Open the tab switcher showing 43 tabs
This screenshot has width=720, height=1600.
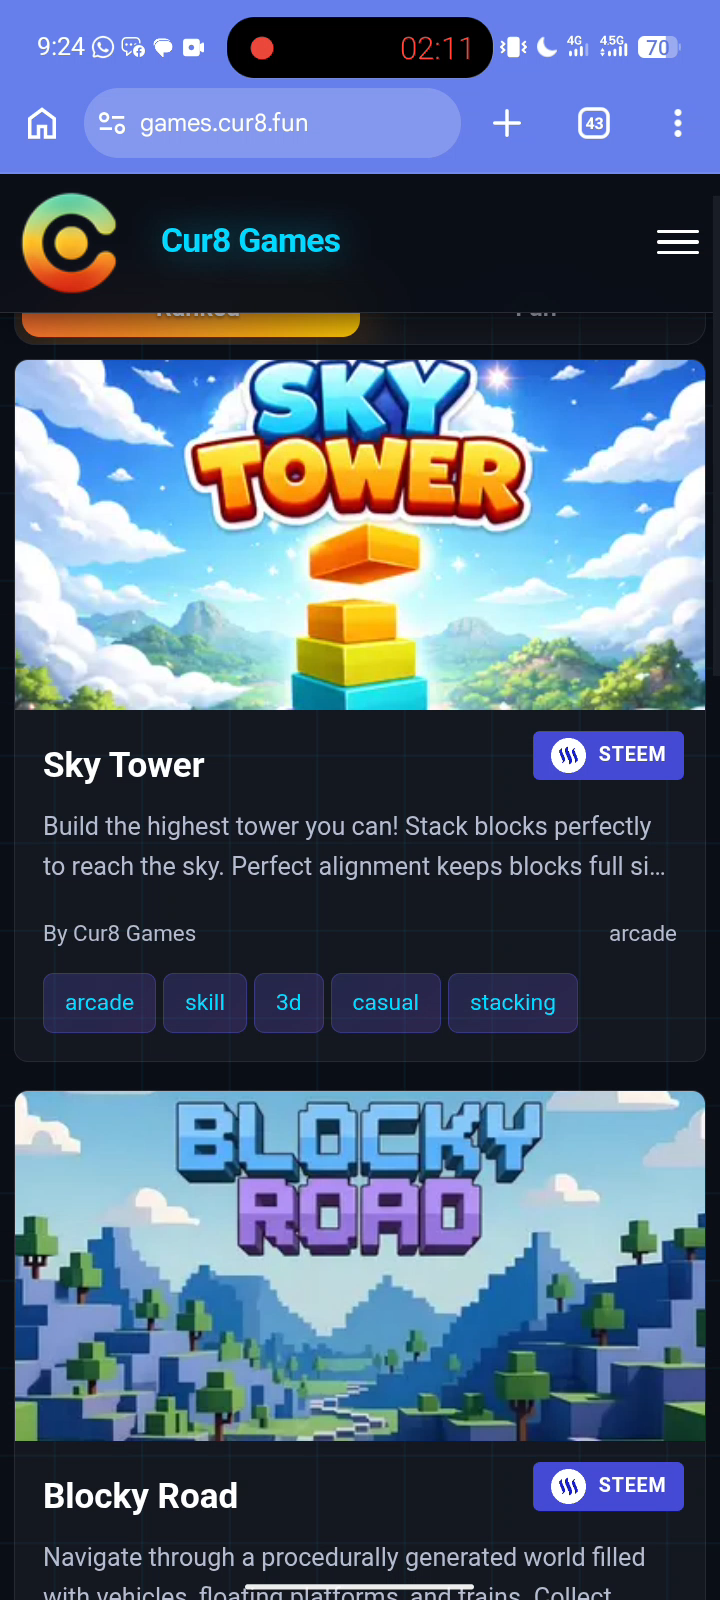(594, 123)
